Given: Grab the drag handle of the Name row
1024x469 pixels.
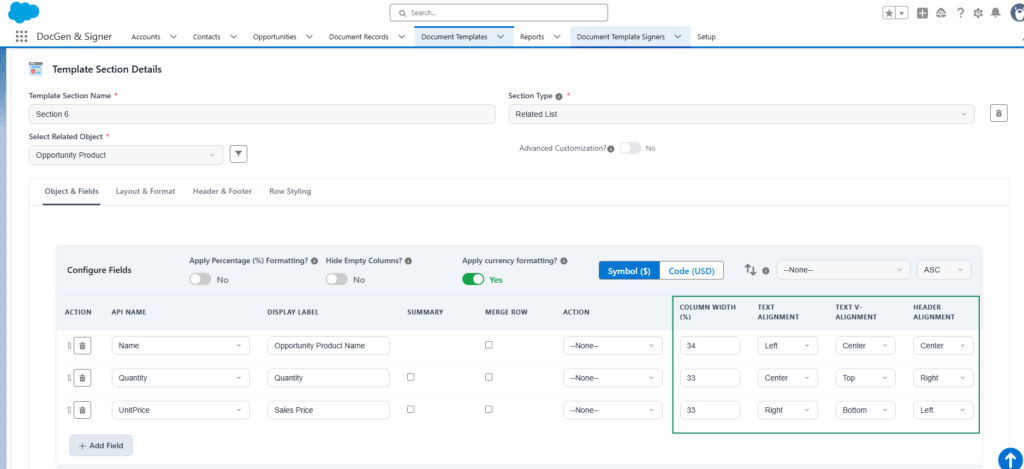Looking at the screenshot, I should [69, 346].
